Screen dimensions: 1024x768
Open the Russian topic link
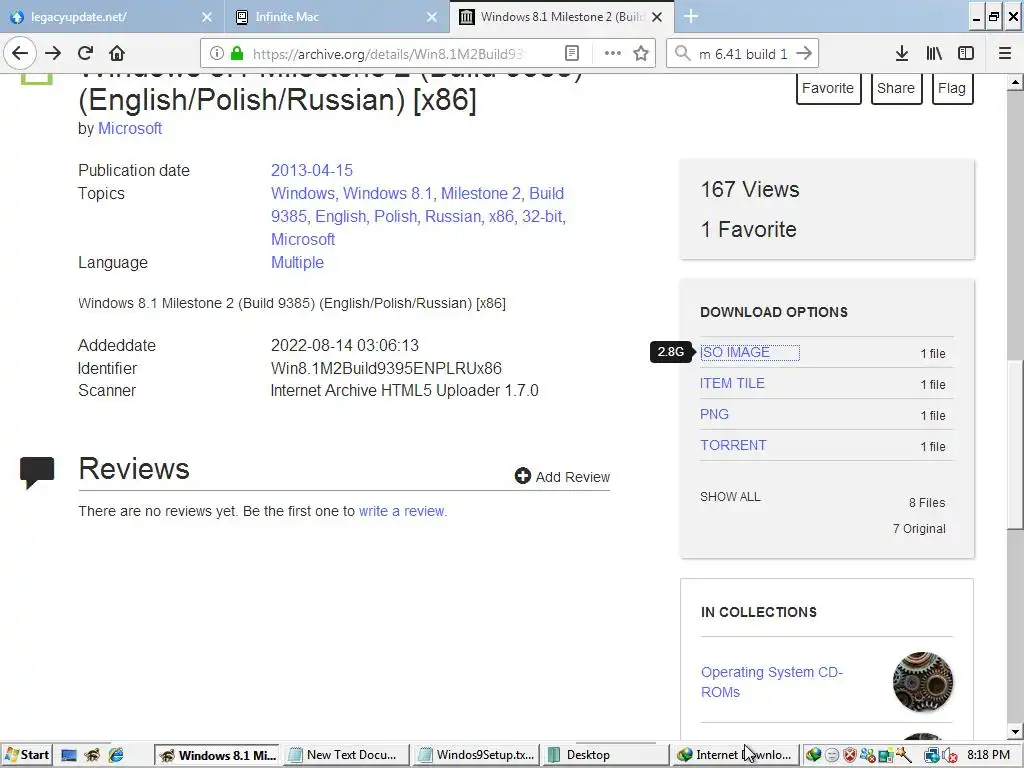click(x=453, y=216)
